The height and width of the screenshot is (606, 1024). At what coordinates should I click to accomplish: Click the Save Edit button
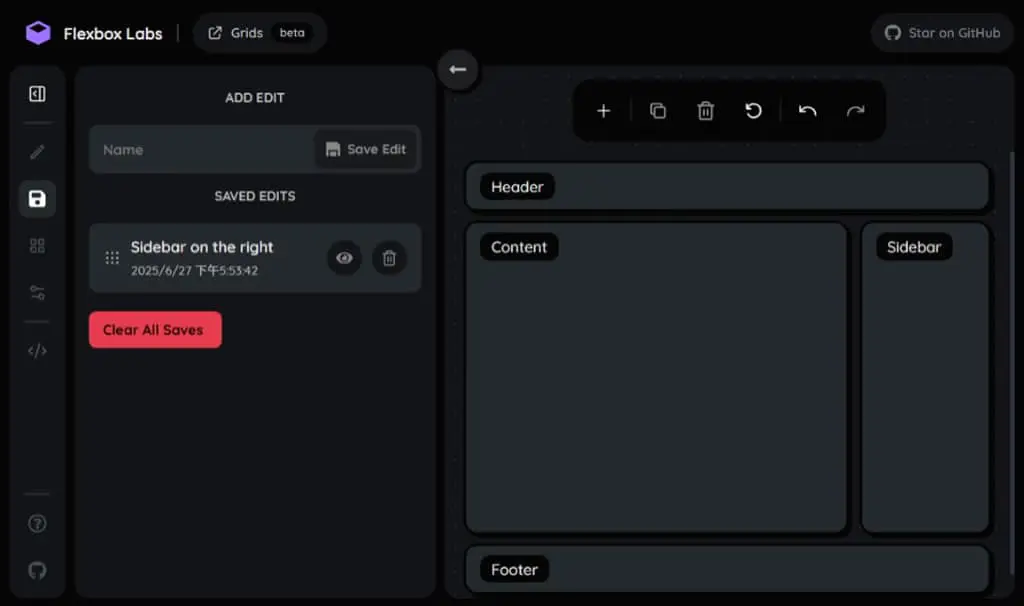click(x=366, y=150)
